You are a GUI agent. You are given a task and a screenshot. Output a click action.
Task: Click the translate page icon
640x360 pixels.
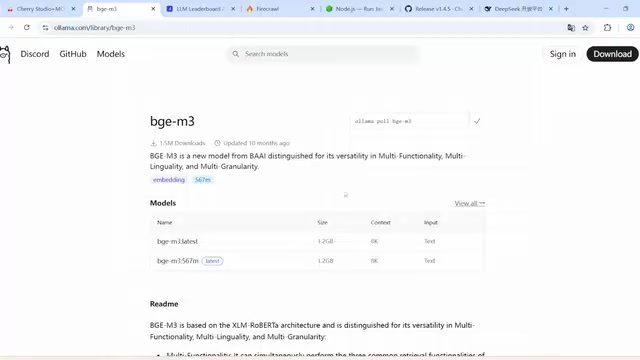point(571,27)
